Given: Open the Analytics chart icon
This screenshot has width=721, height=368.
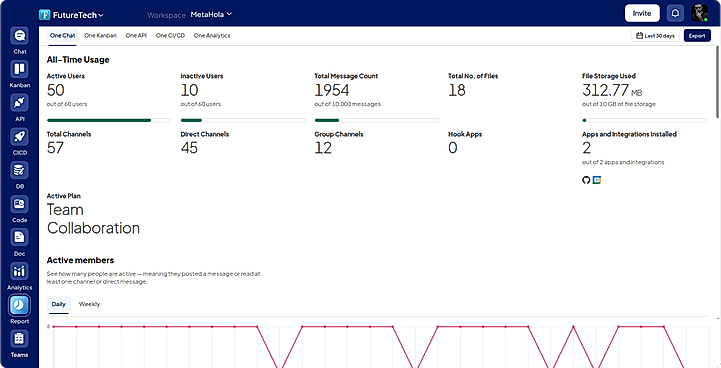Looking at the screenshot, I should point(19,271).
